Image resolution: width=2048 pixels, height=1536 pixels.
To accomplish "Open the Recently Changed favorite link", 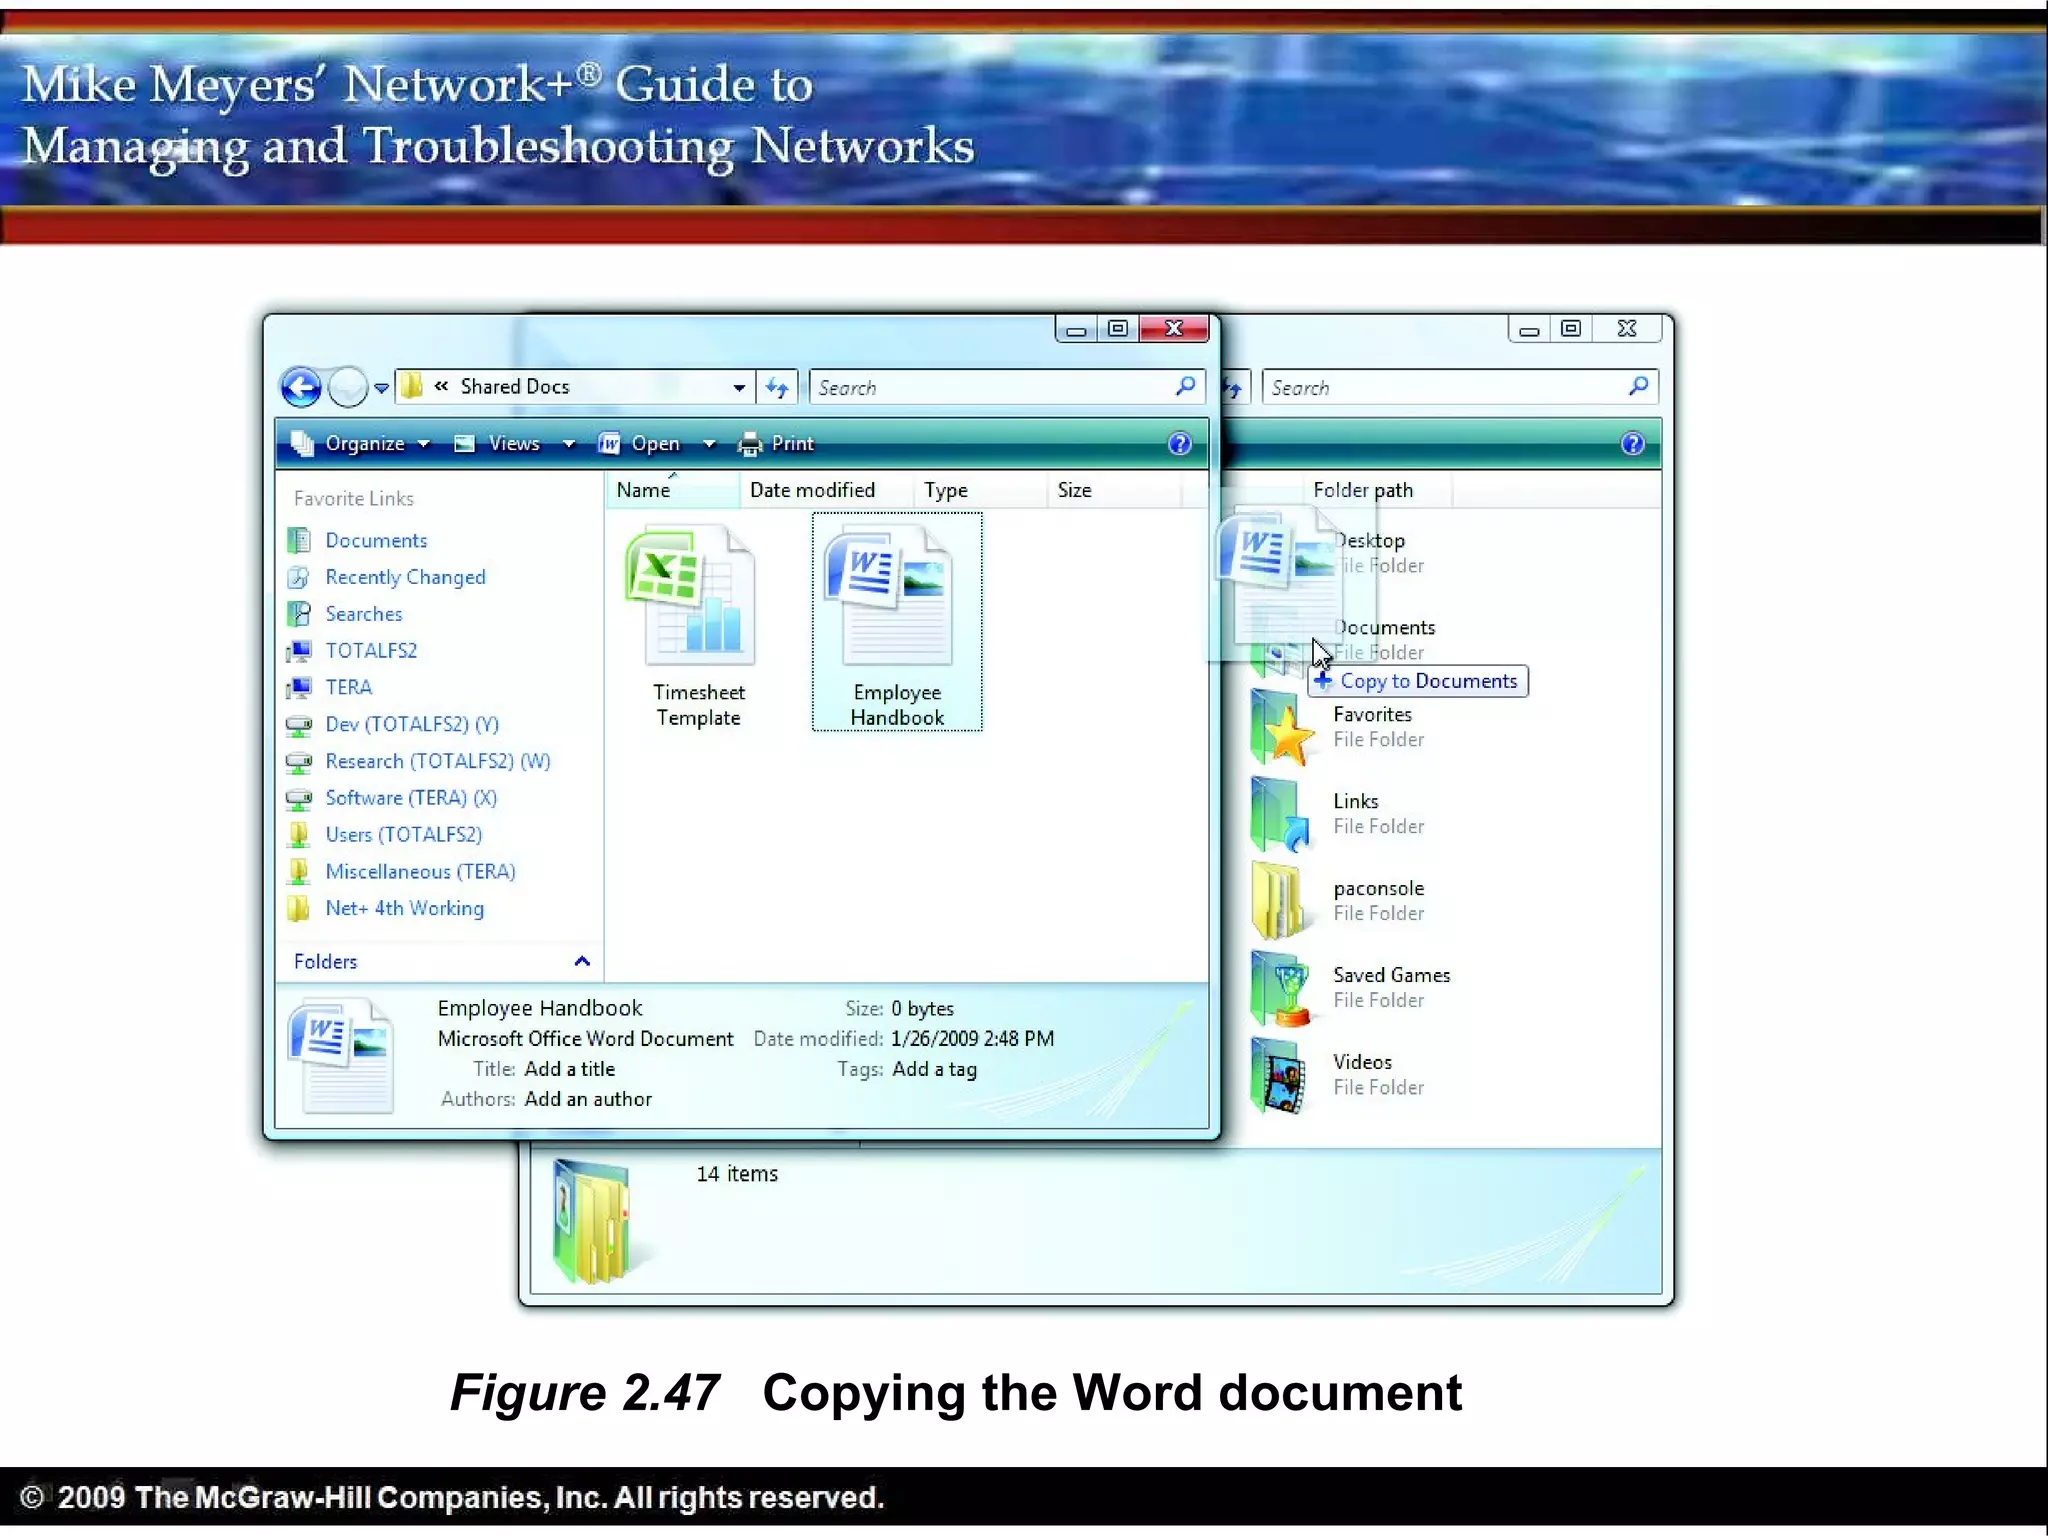I will tap(405, 577).
